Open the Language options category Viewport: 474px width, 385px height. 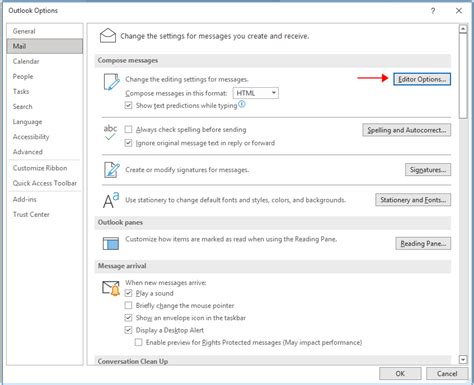pos(45,122)
